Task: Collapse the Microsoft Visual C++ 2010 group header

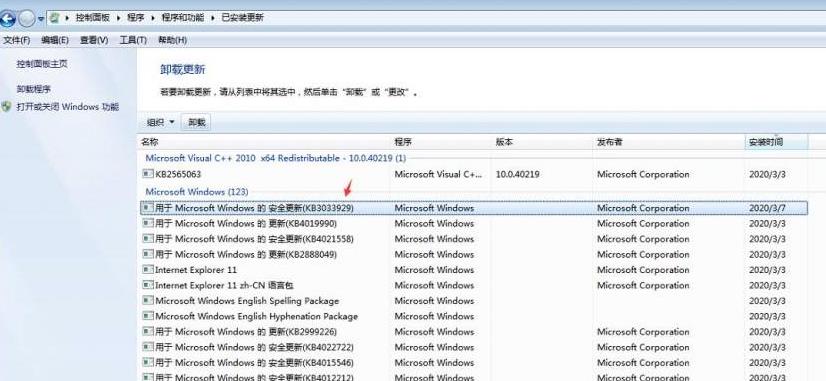Action: tap(276, 158)
